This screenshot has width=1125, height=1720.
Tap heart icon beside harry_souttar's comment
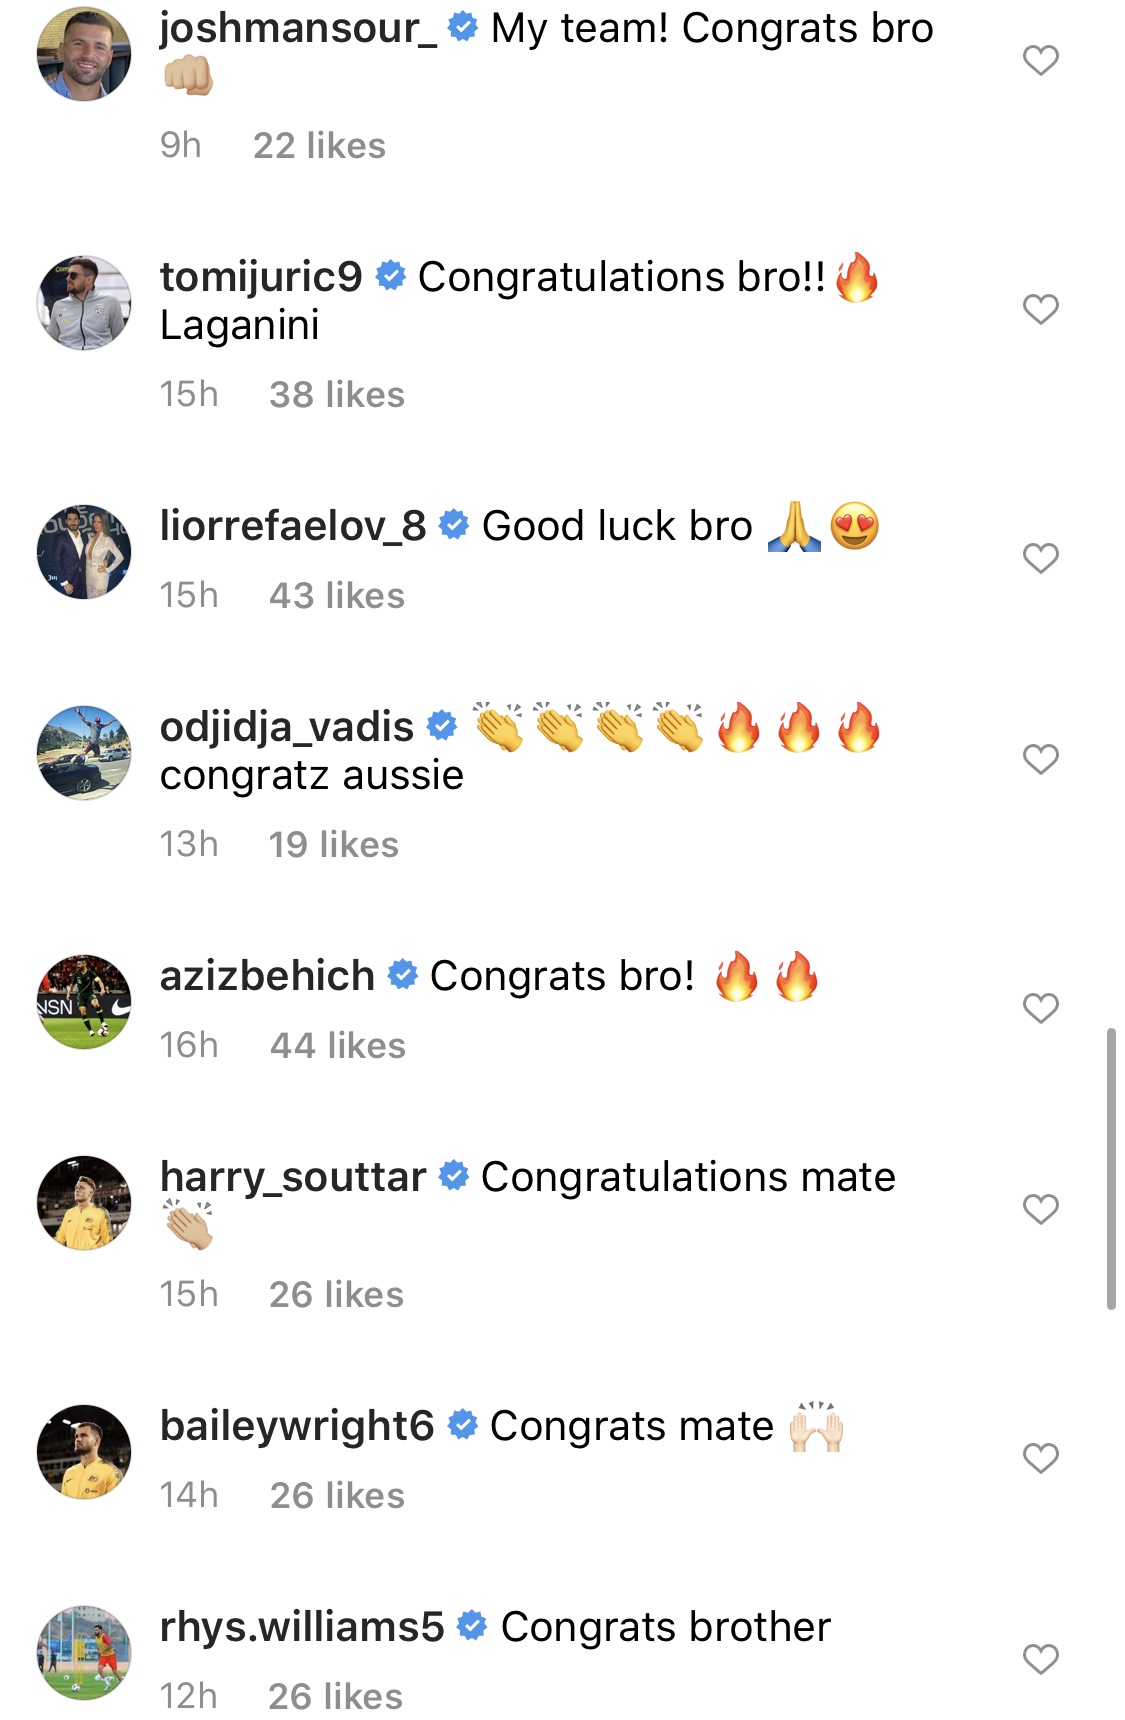pos(1040,1209)
